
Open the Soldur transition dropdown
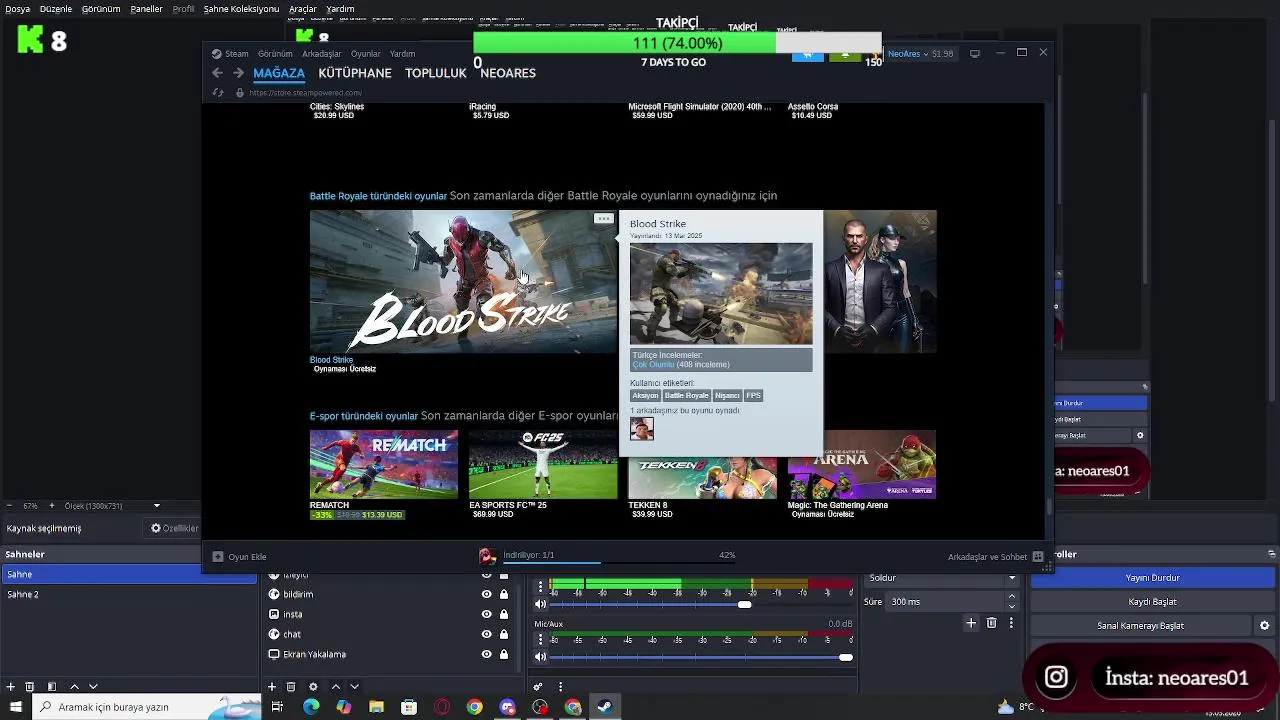click(942, 578)
